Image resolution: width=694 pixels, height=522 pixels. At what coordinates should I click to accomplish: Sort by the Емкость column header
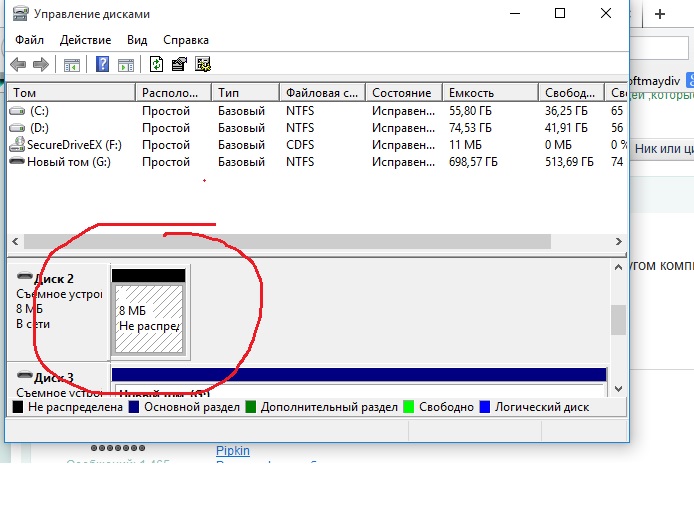pos(490,93)
